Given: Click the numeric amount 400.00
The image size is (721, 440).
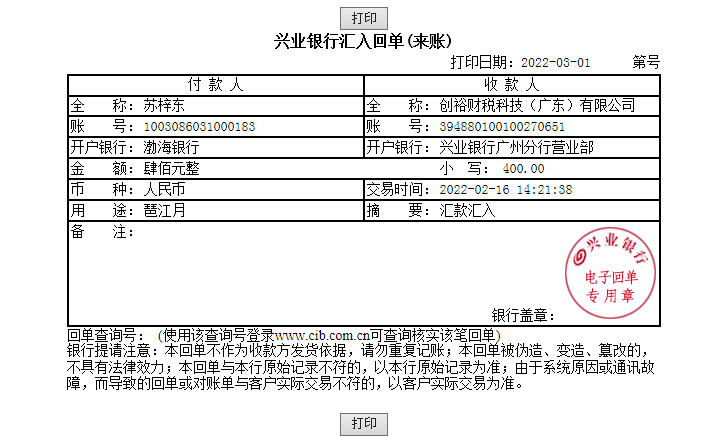Looking at the screenshot, I should [523, 169].
